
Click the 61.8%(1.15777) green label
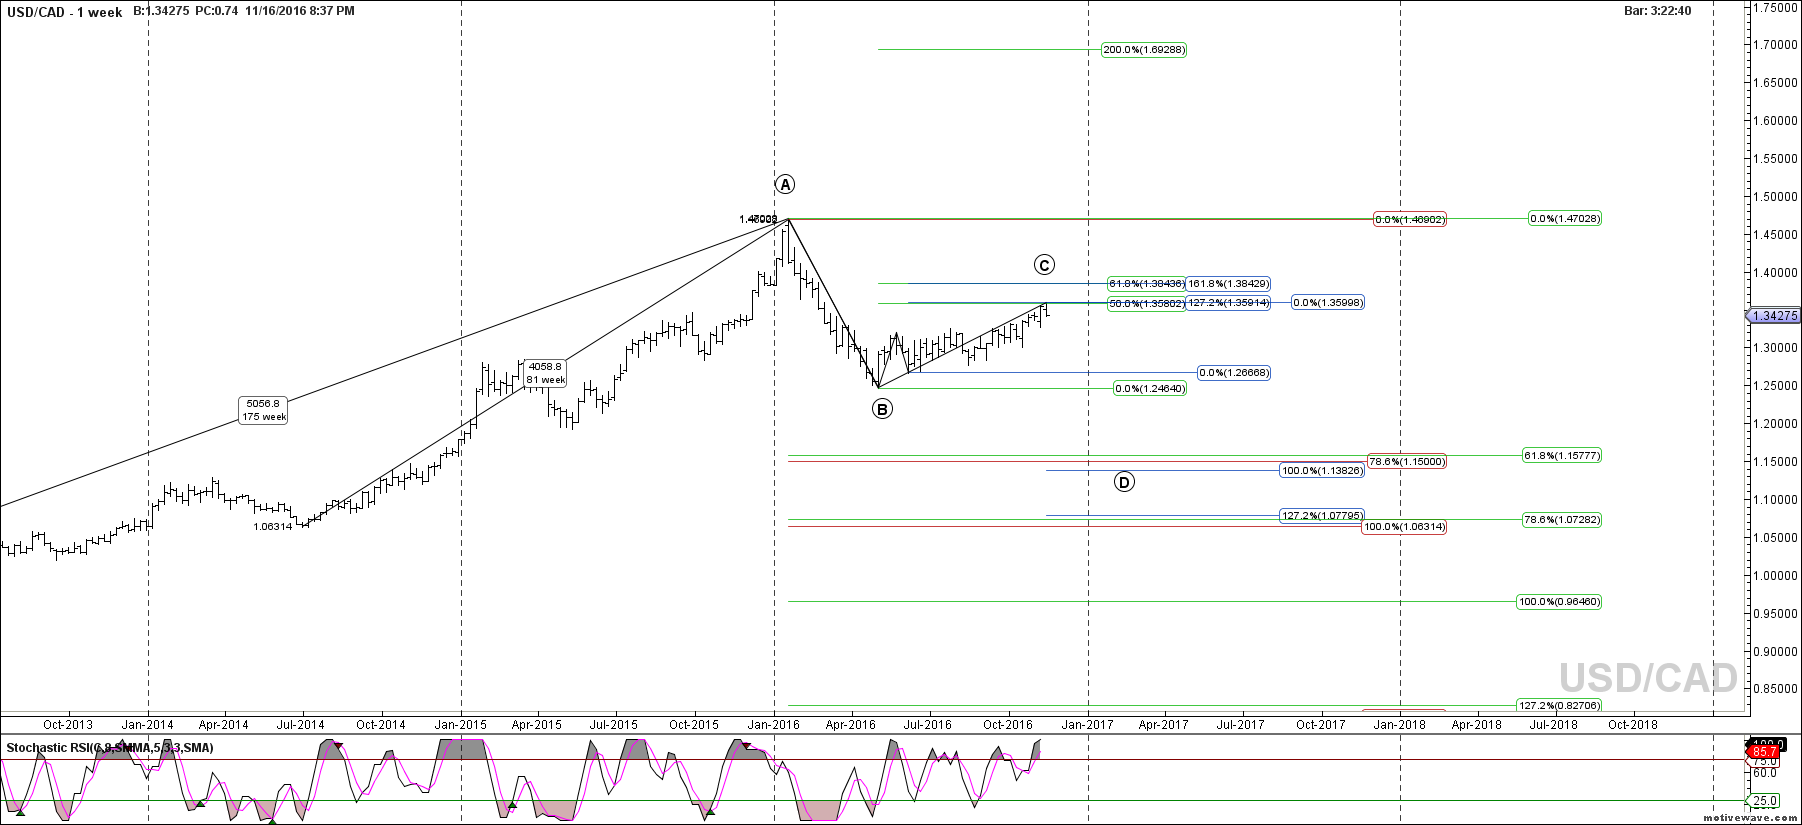point(1561,456)
